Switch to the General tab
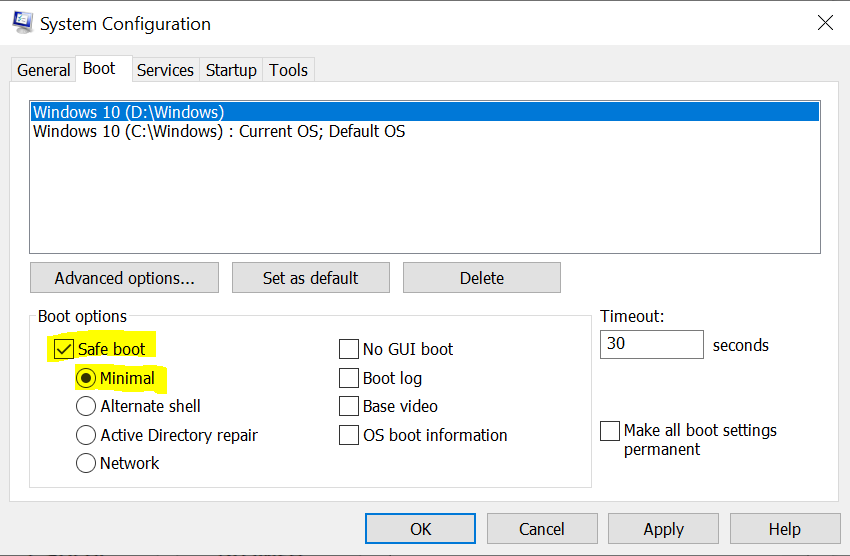The image size is (850, 556). point(44,70)
